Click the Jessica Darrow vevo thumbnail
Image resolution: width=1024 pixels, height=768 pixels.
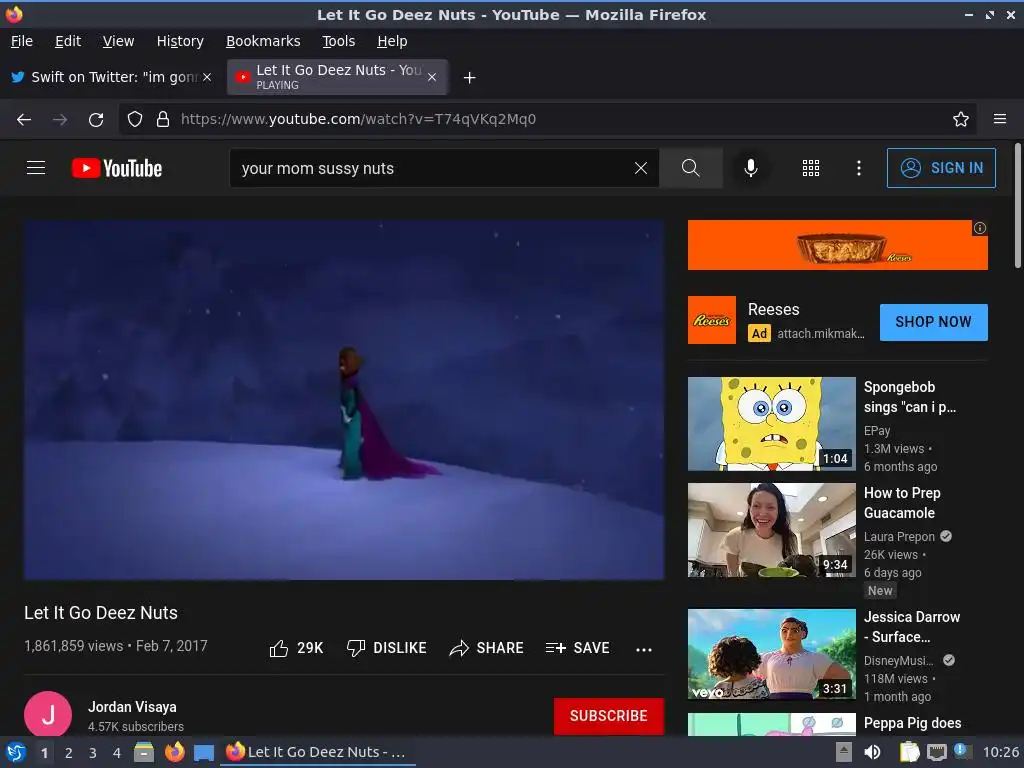pos(771,654)
